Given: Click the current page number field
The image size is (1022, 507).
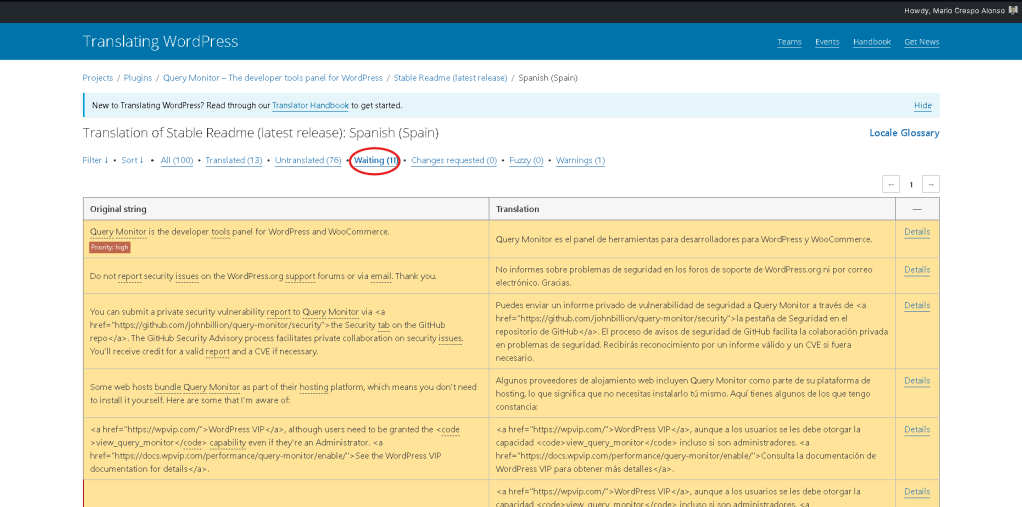Looking at the screenshot, I should tap(911, 184).
